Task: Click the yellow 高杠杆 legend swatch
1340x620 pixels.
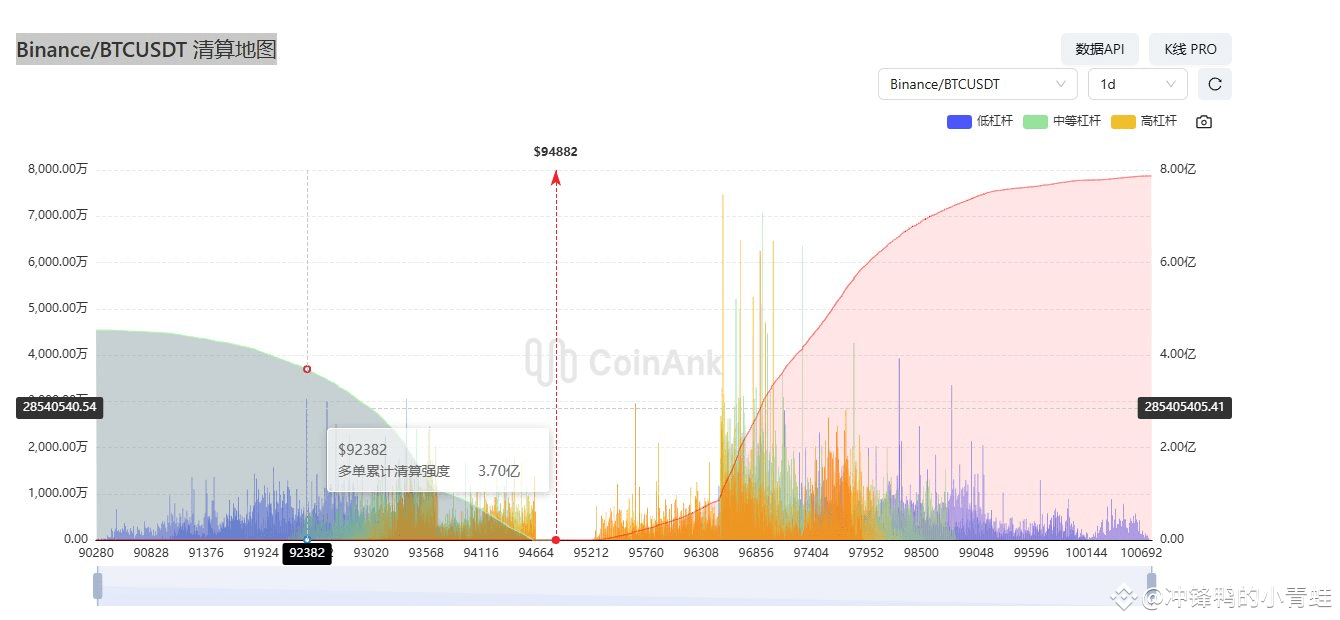Action: [x=1122, y=120]
